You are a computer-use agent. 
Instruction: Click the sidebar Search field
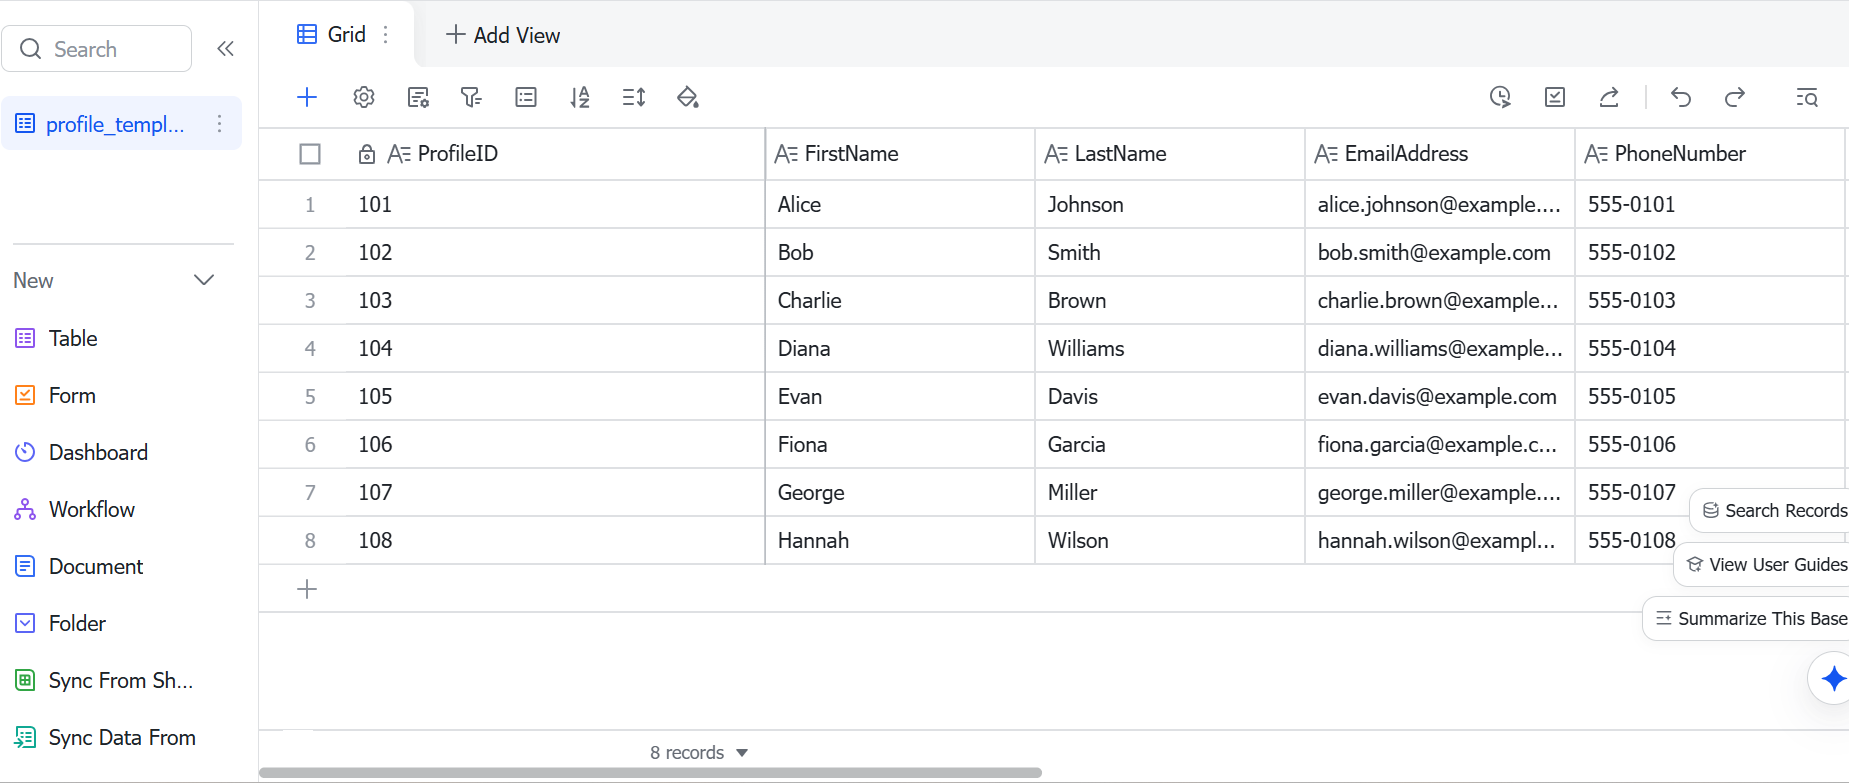(97, 48)
